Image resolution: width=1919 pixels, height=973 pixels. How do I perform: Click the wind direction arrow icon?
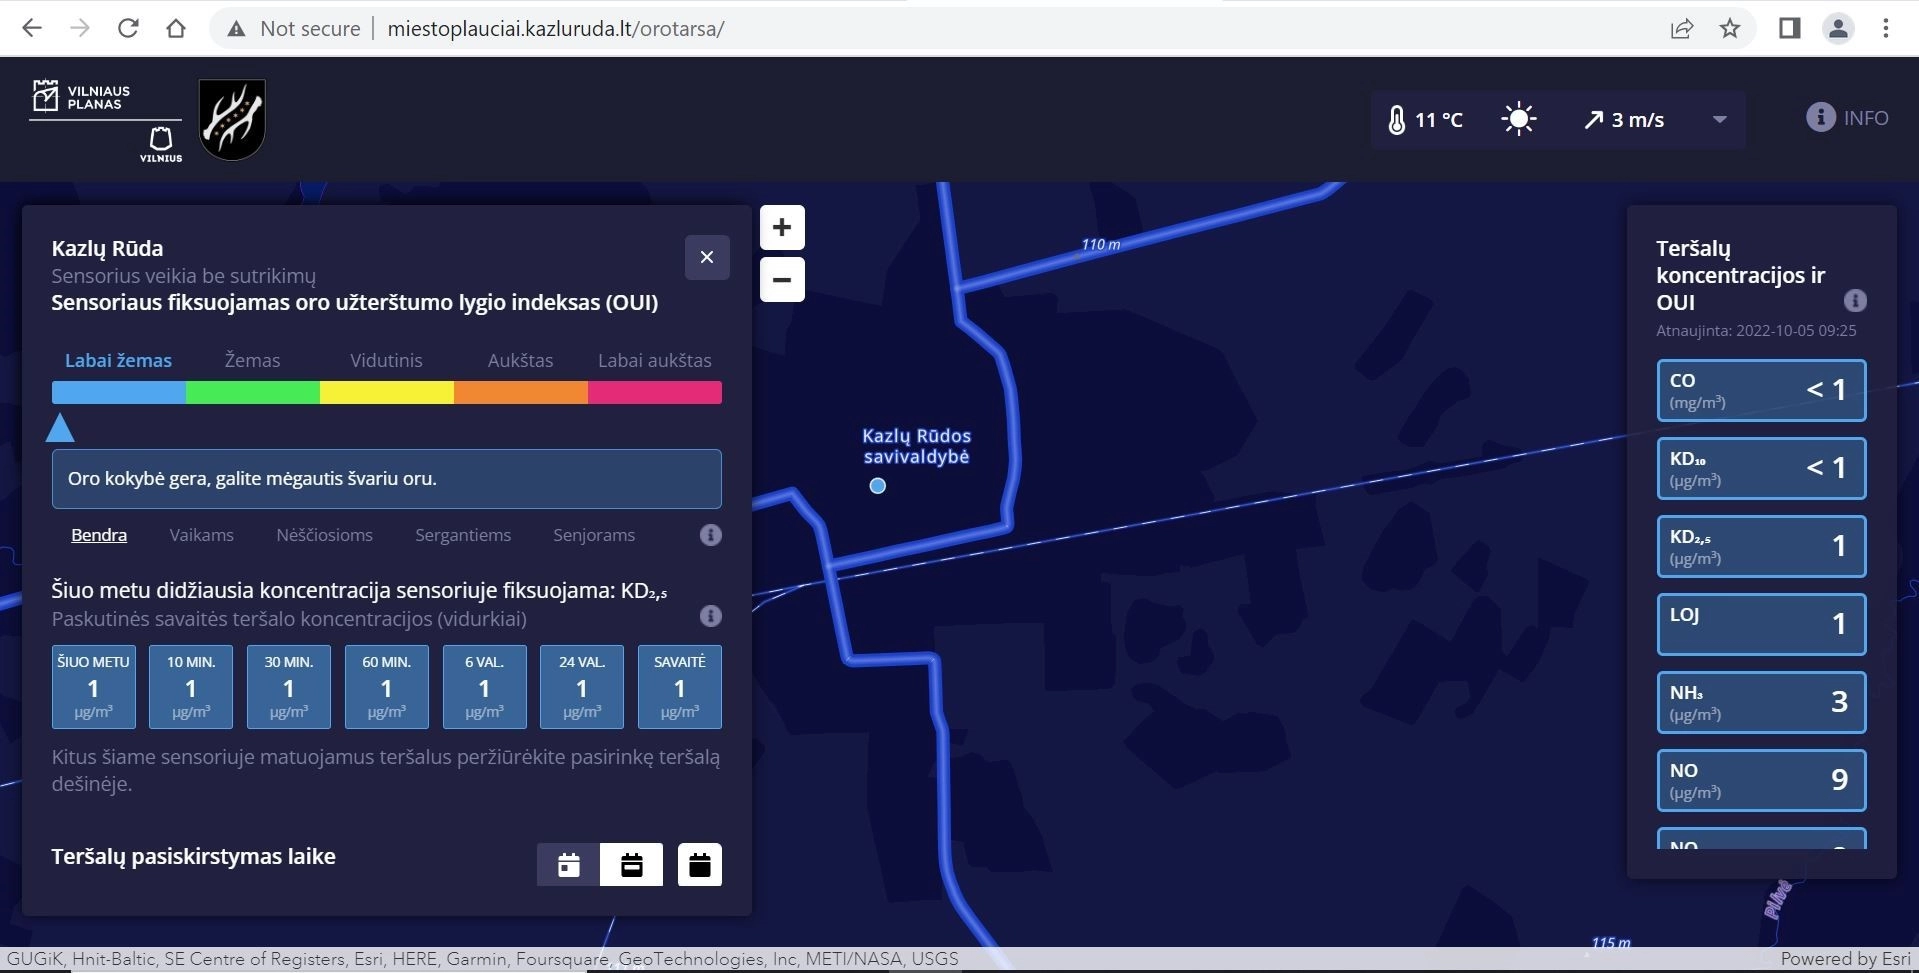pyautogui.click(x=1594, y=120)
